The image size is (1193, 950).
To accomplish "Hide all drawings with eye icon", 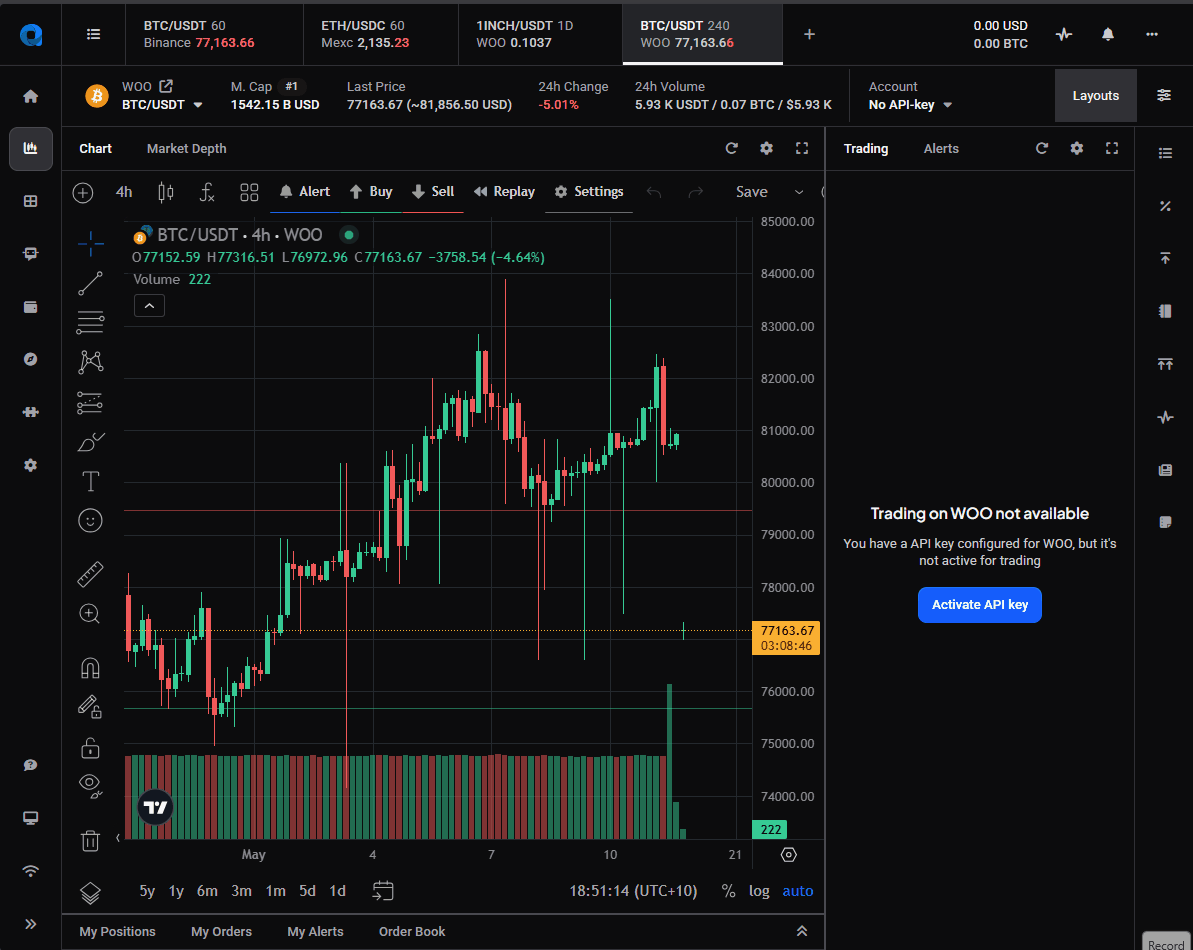I will coord(90,786).
